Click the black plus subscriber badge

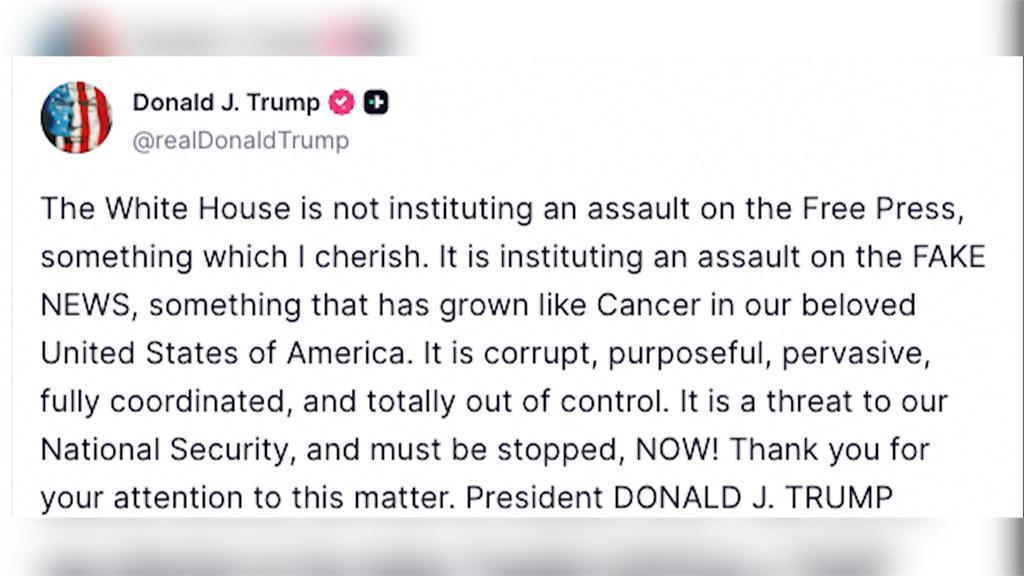[376, 103]
